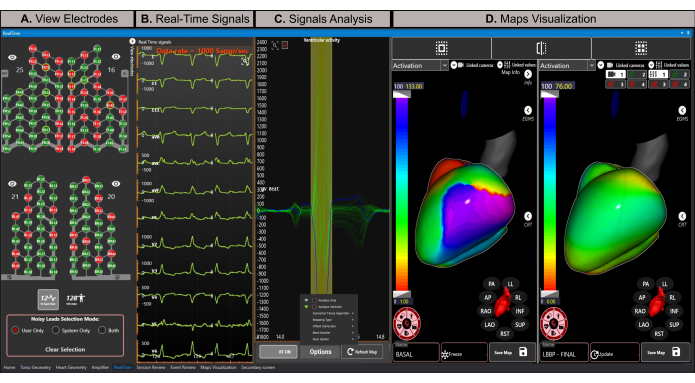Select the side-by-side split map layout
Viewport: 695px width, 383px height.
click(x=541, y=48)
